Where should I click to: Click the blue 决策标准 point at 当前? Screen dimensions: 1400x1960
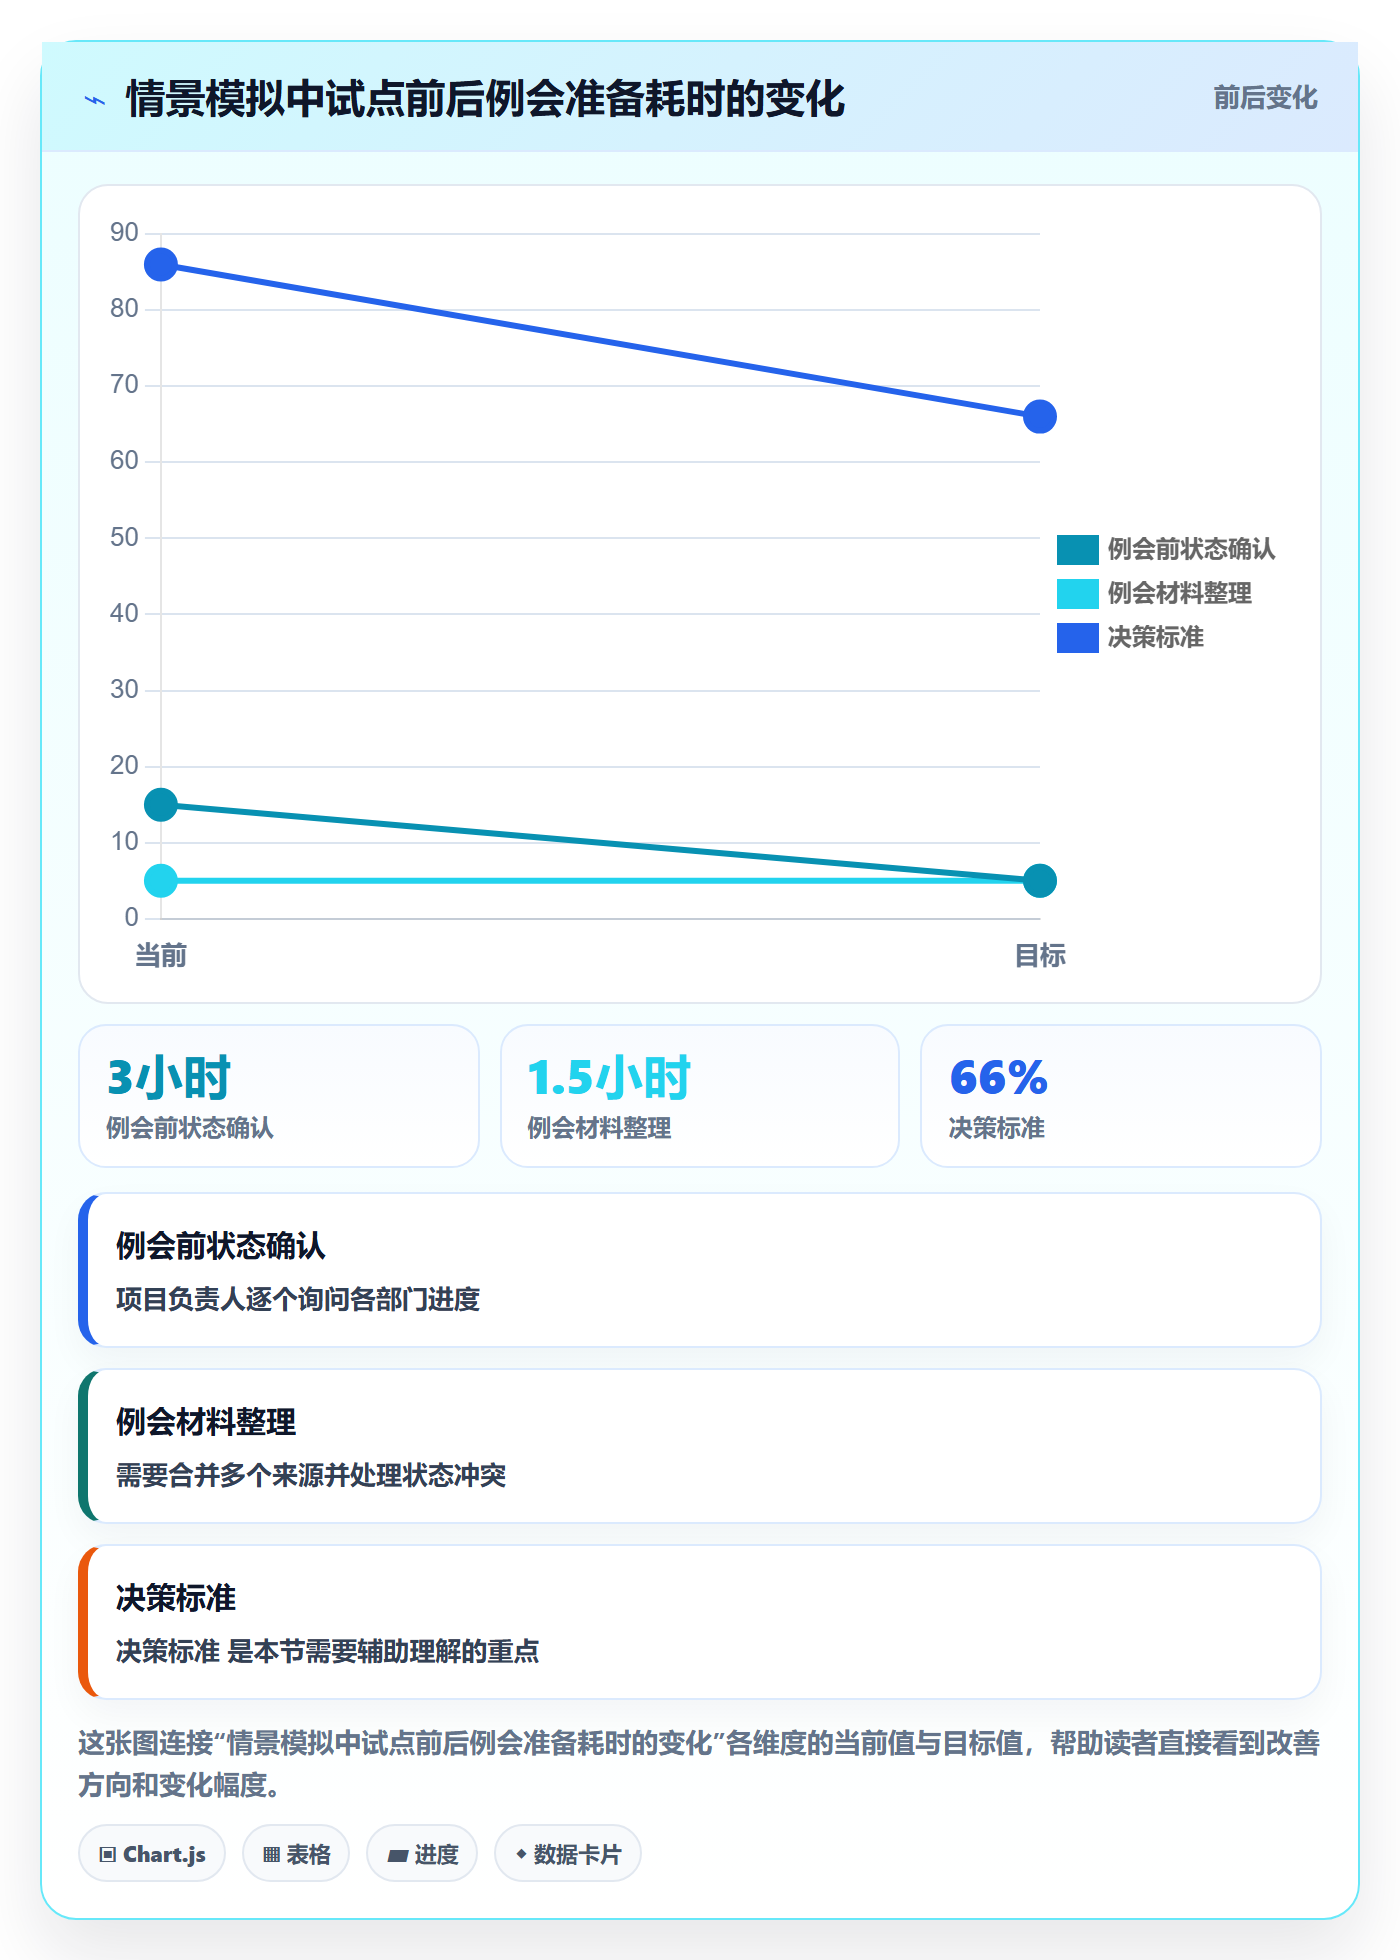[161, 265]
